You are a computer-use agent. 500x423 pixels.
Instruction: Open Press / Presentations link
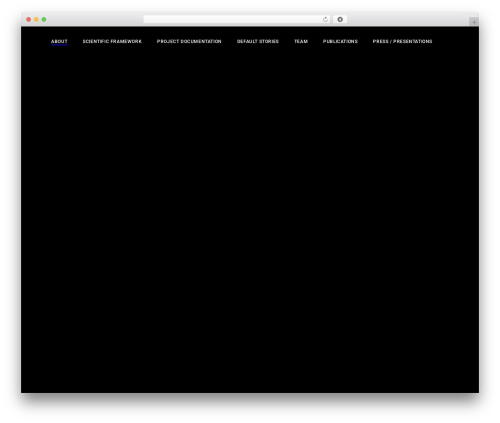(402, 41)
